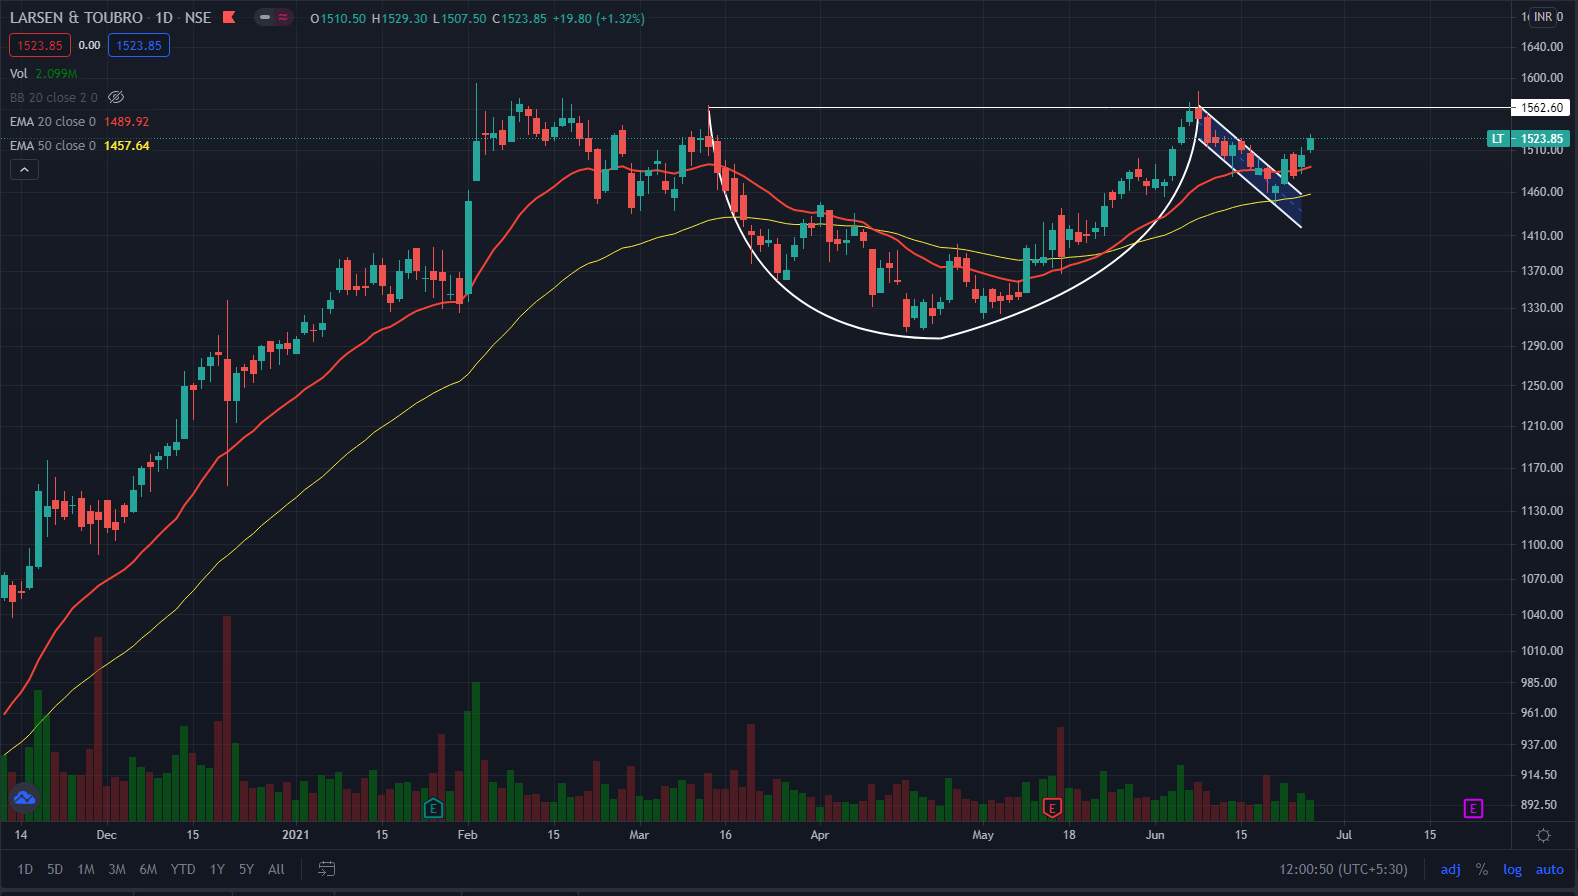Toggle log scale on price axis
The image size is (1578, 896).
point(1512,869)
